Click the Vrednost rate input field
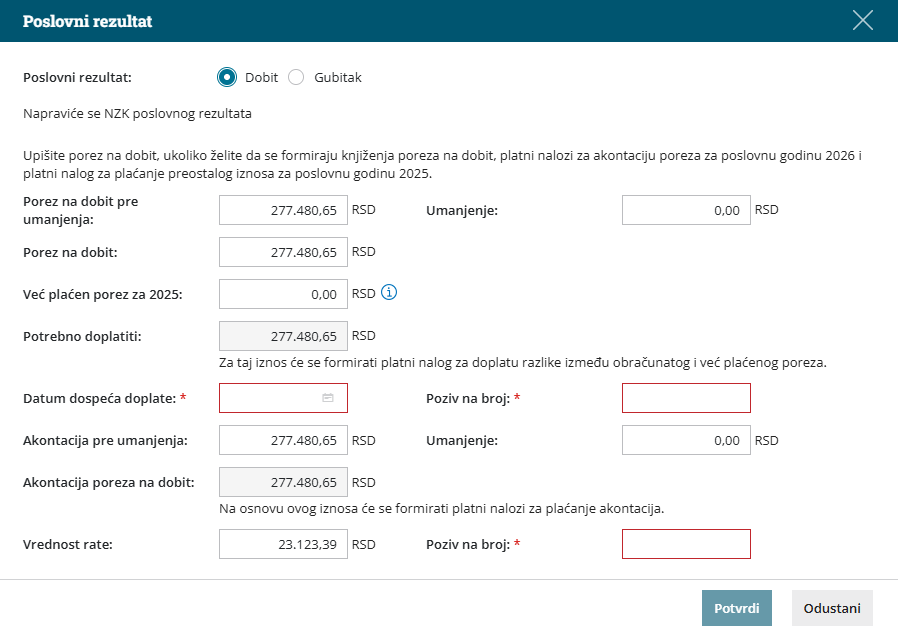Screen dimensions: 898x635 pyautogui.click(x=283, y=545)
